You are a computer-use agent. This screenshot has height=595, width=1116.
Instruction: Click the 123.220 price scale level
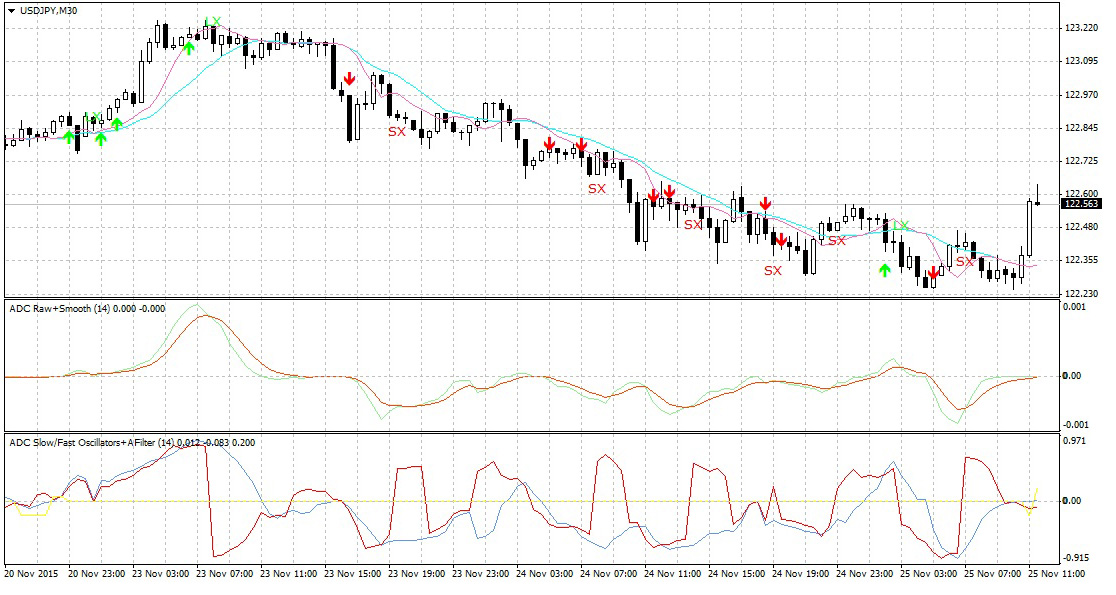1083,28
